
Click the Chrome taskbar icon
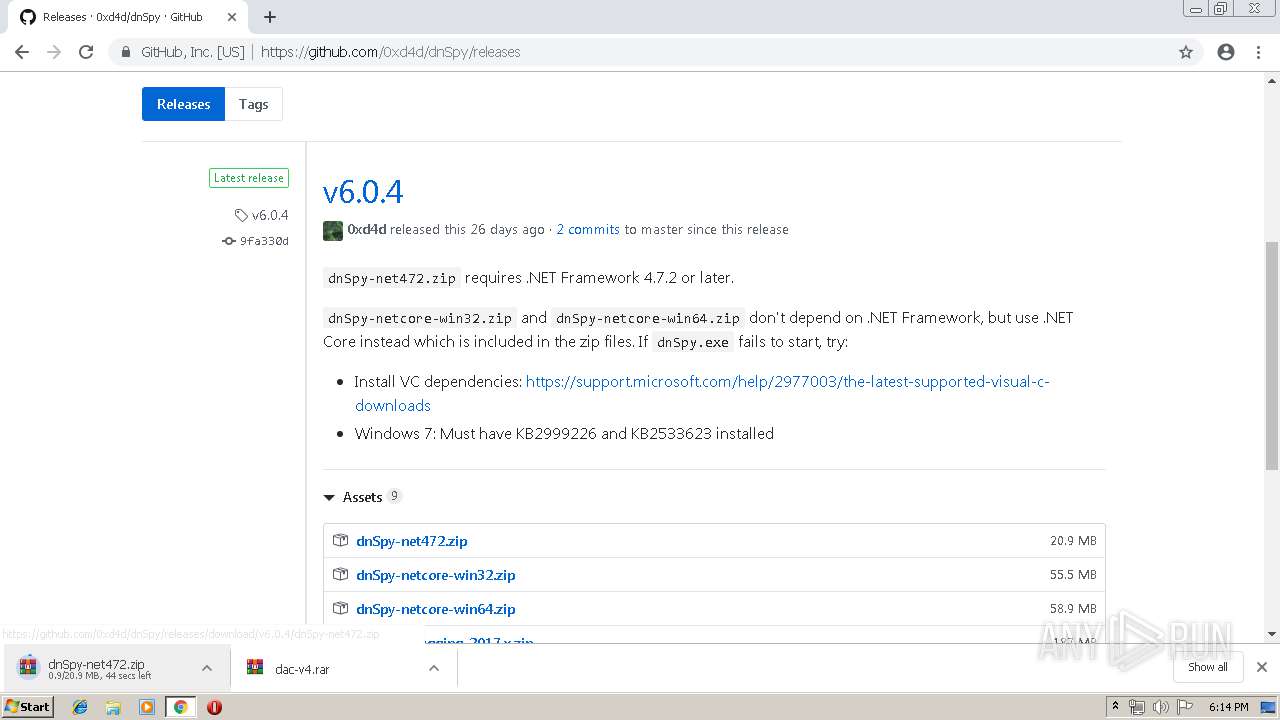[x=180, y=707]
